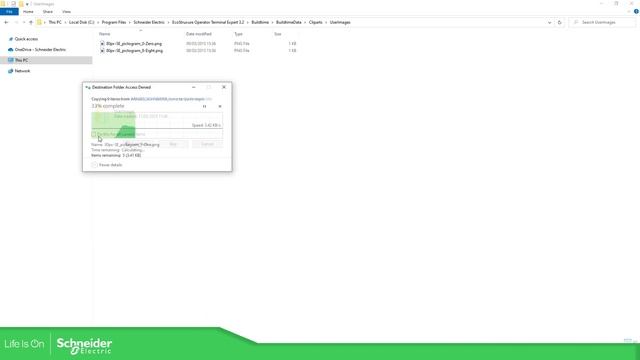Sort files by the Size column
640x360 pixels.
pos(278,34)
